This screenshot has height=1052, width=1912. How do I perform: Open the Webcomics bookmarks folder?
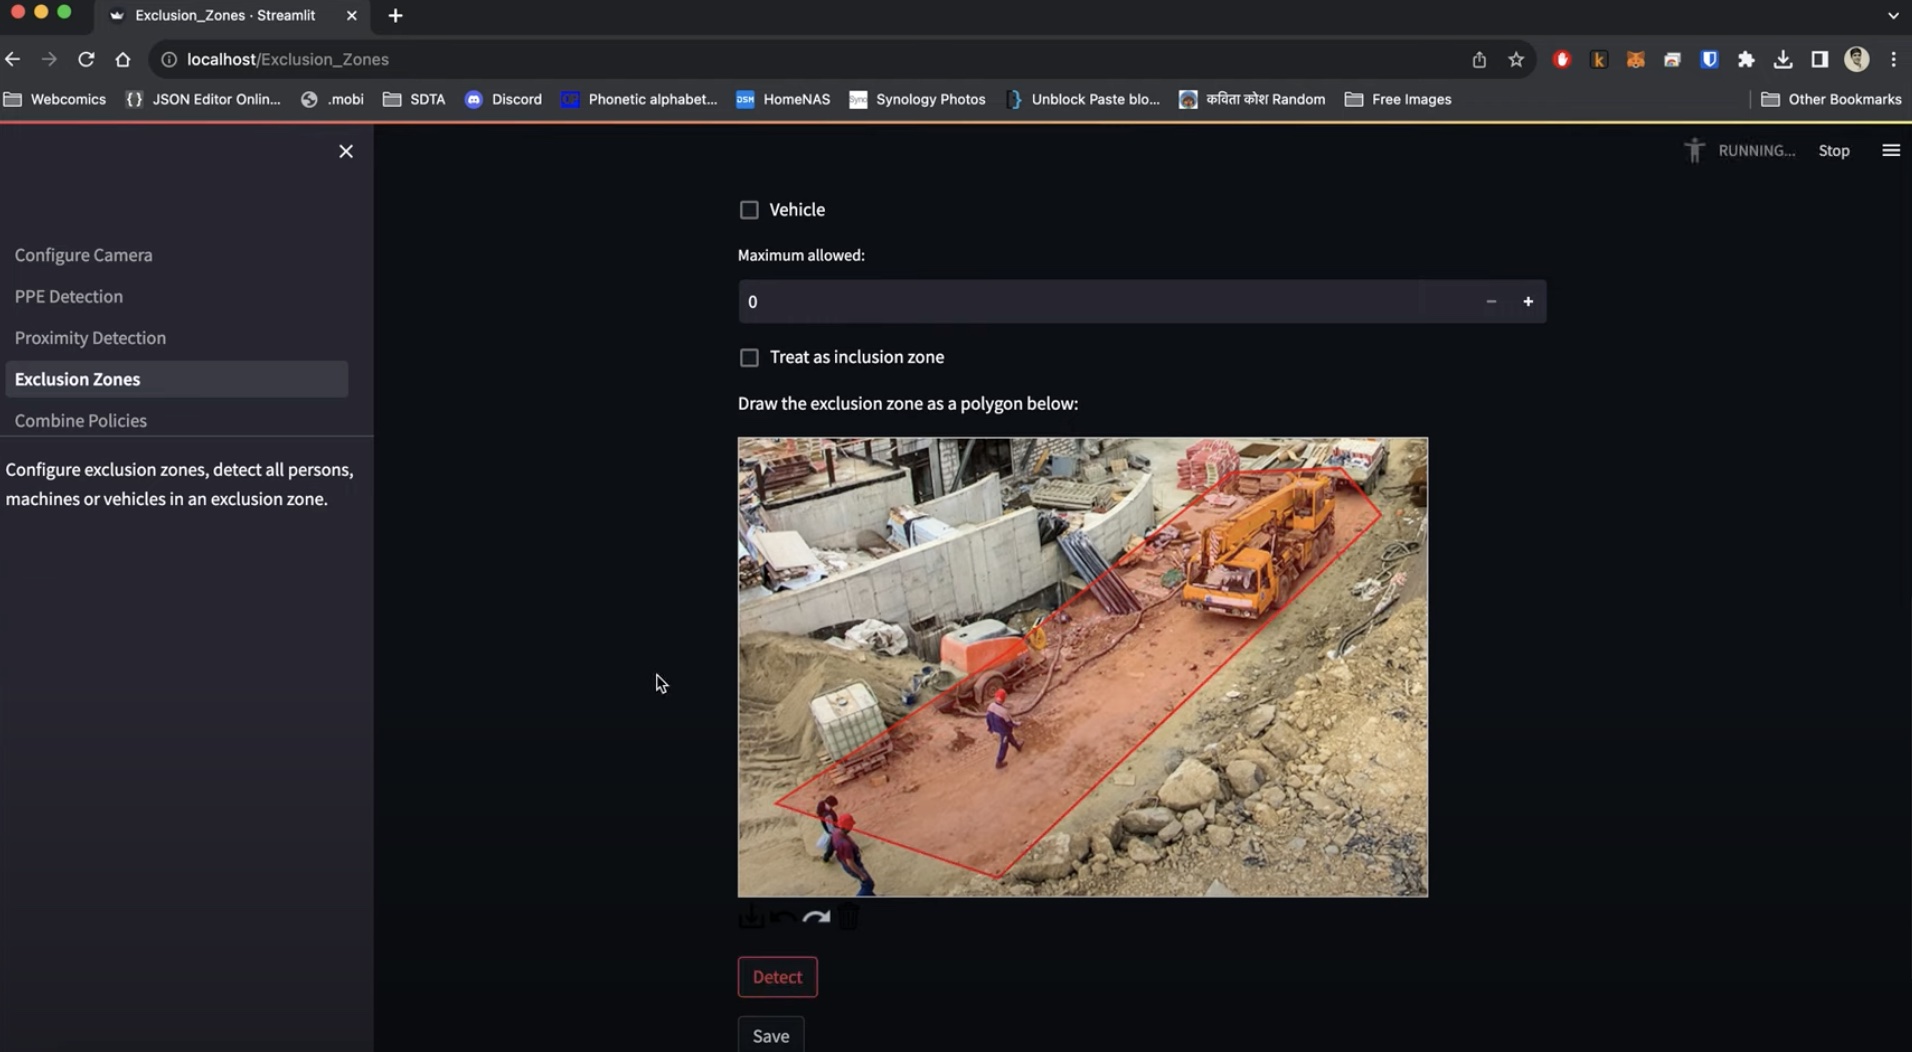coord(55,99)
